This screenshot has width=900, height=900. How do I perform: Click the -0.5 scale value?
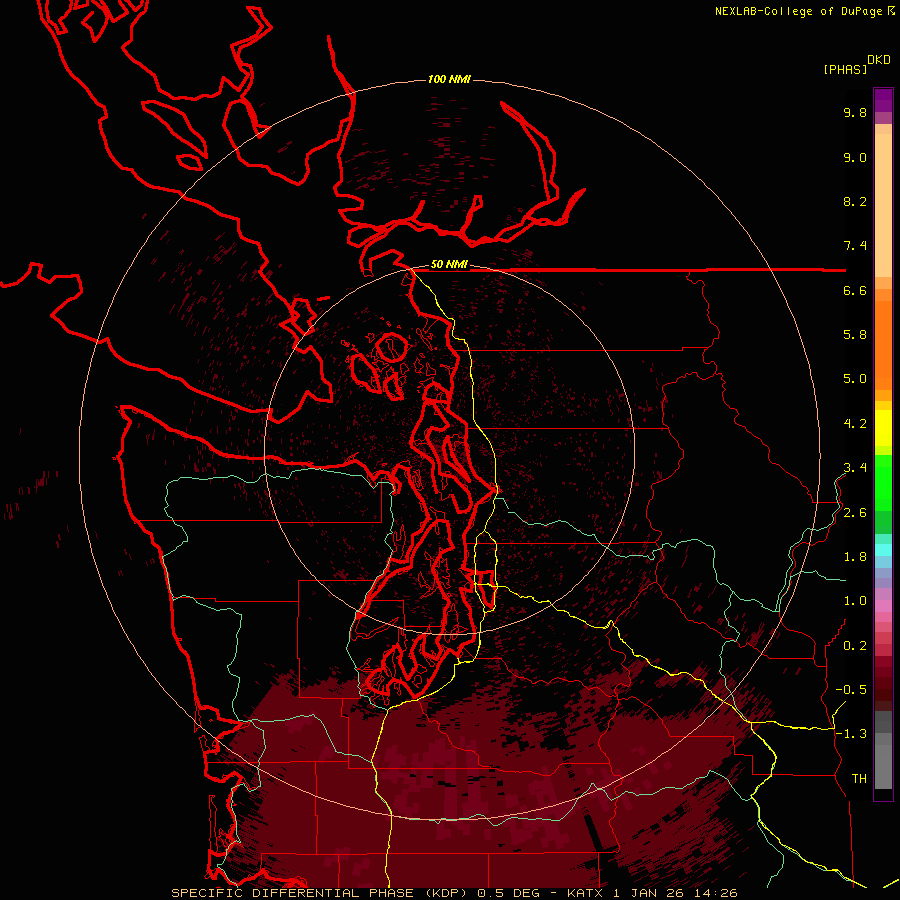[x=851, y=690]
